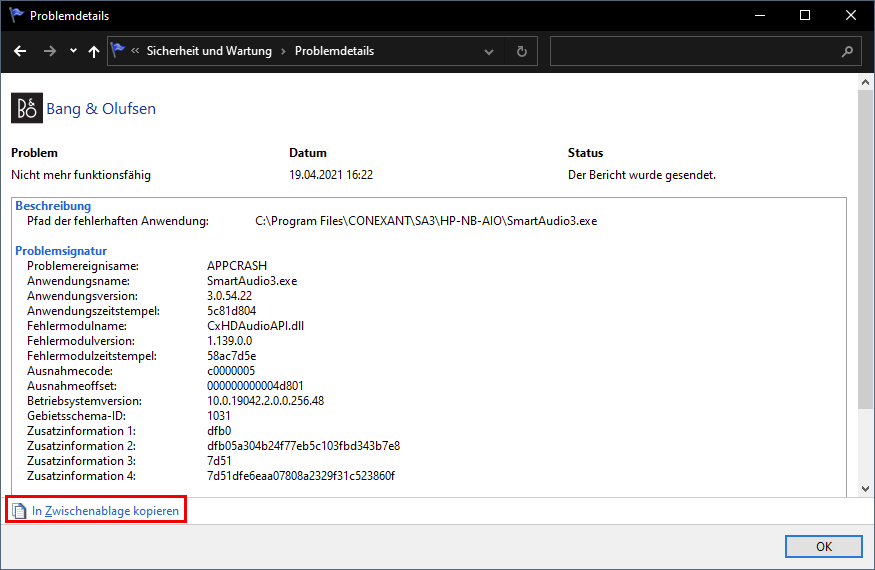Click the scrollbar down arrow

866,489
